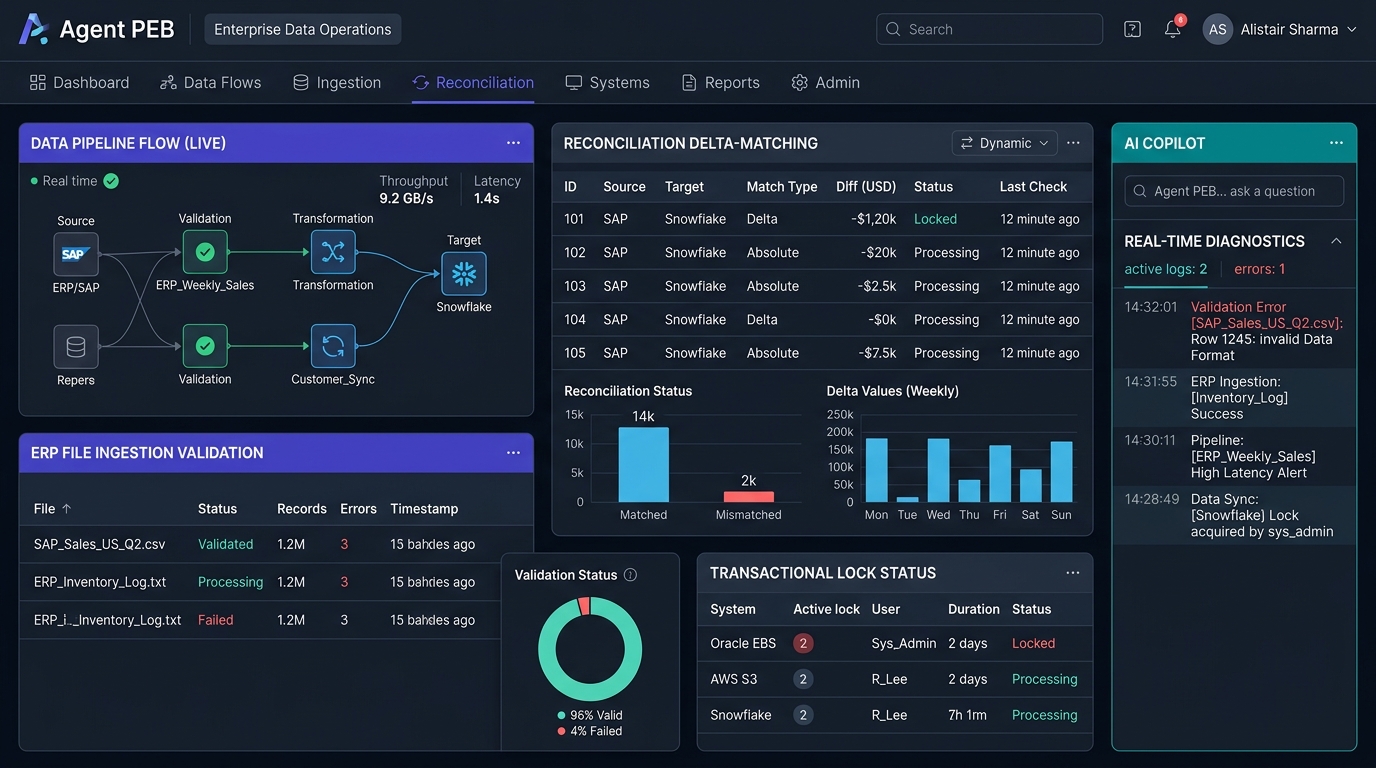Screen dimensions: 1376x768
Task: Open Data Pipeline Flow panel options menu
Action: [513, 143]
